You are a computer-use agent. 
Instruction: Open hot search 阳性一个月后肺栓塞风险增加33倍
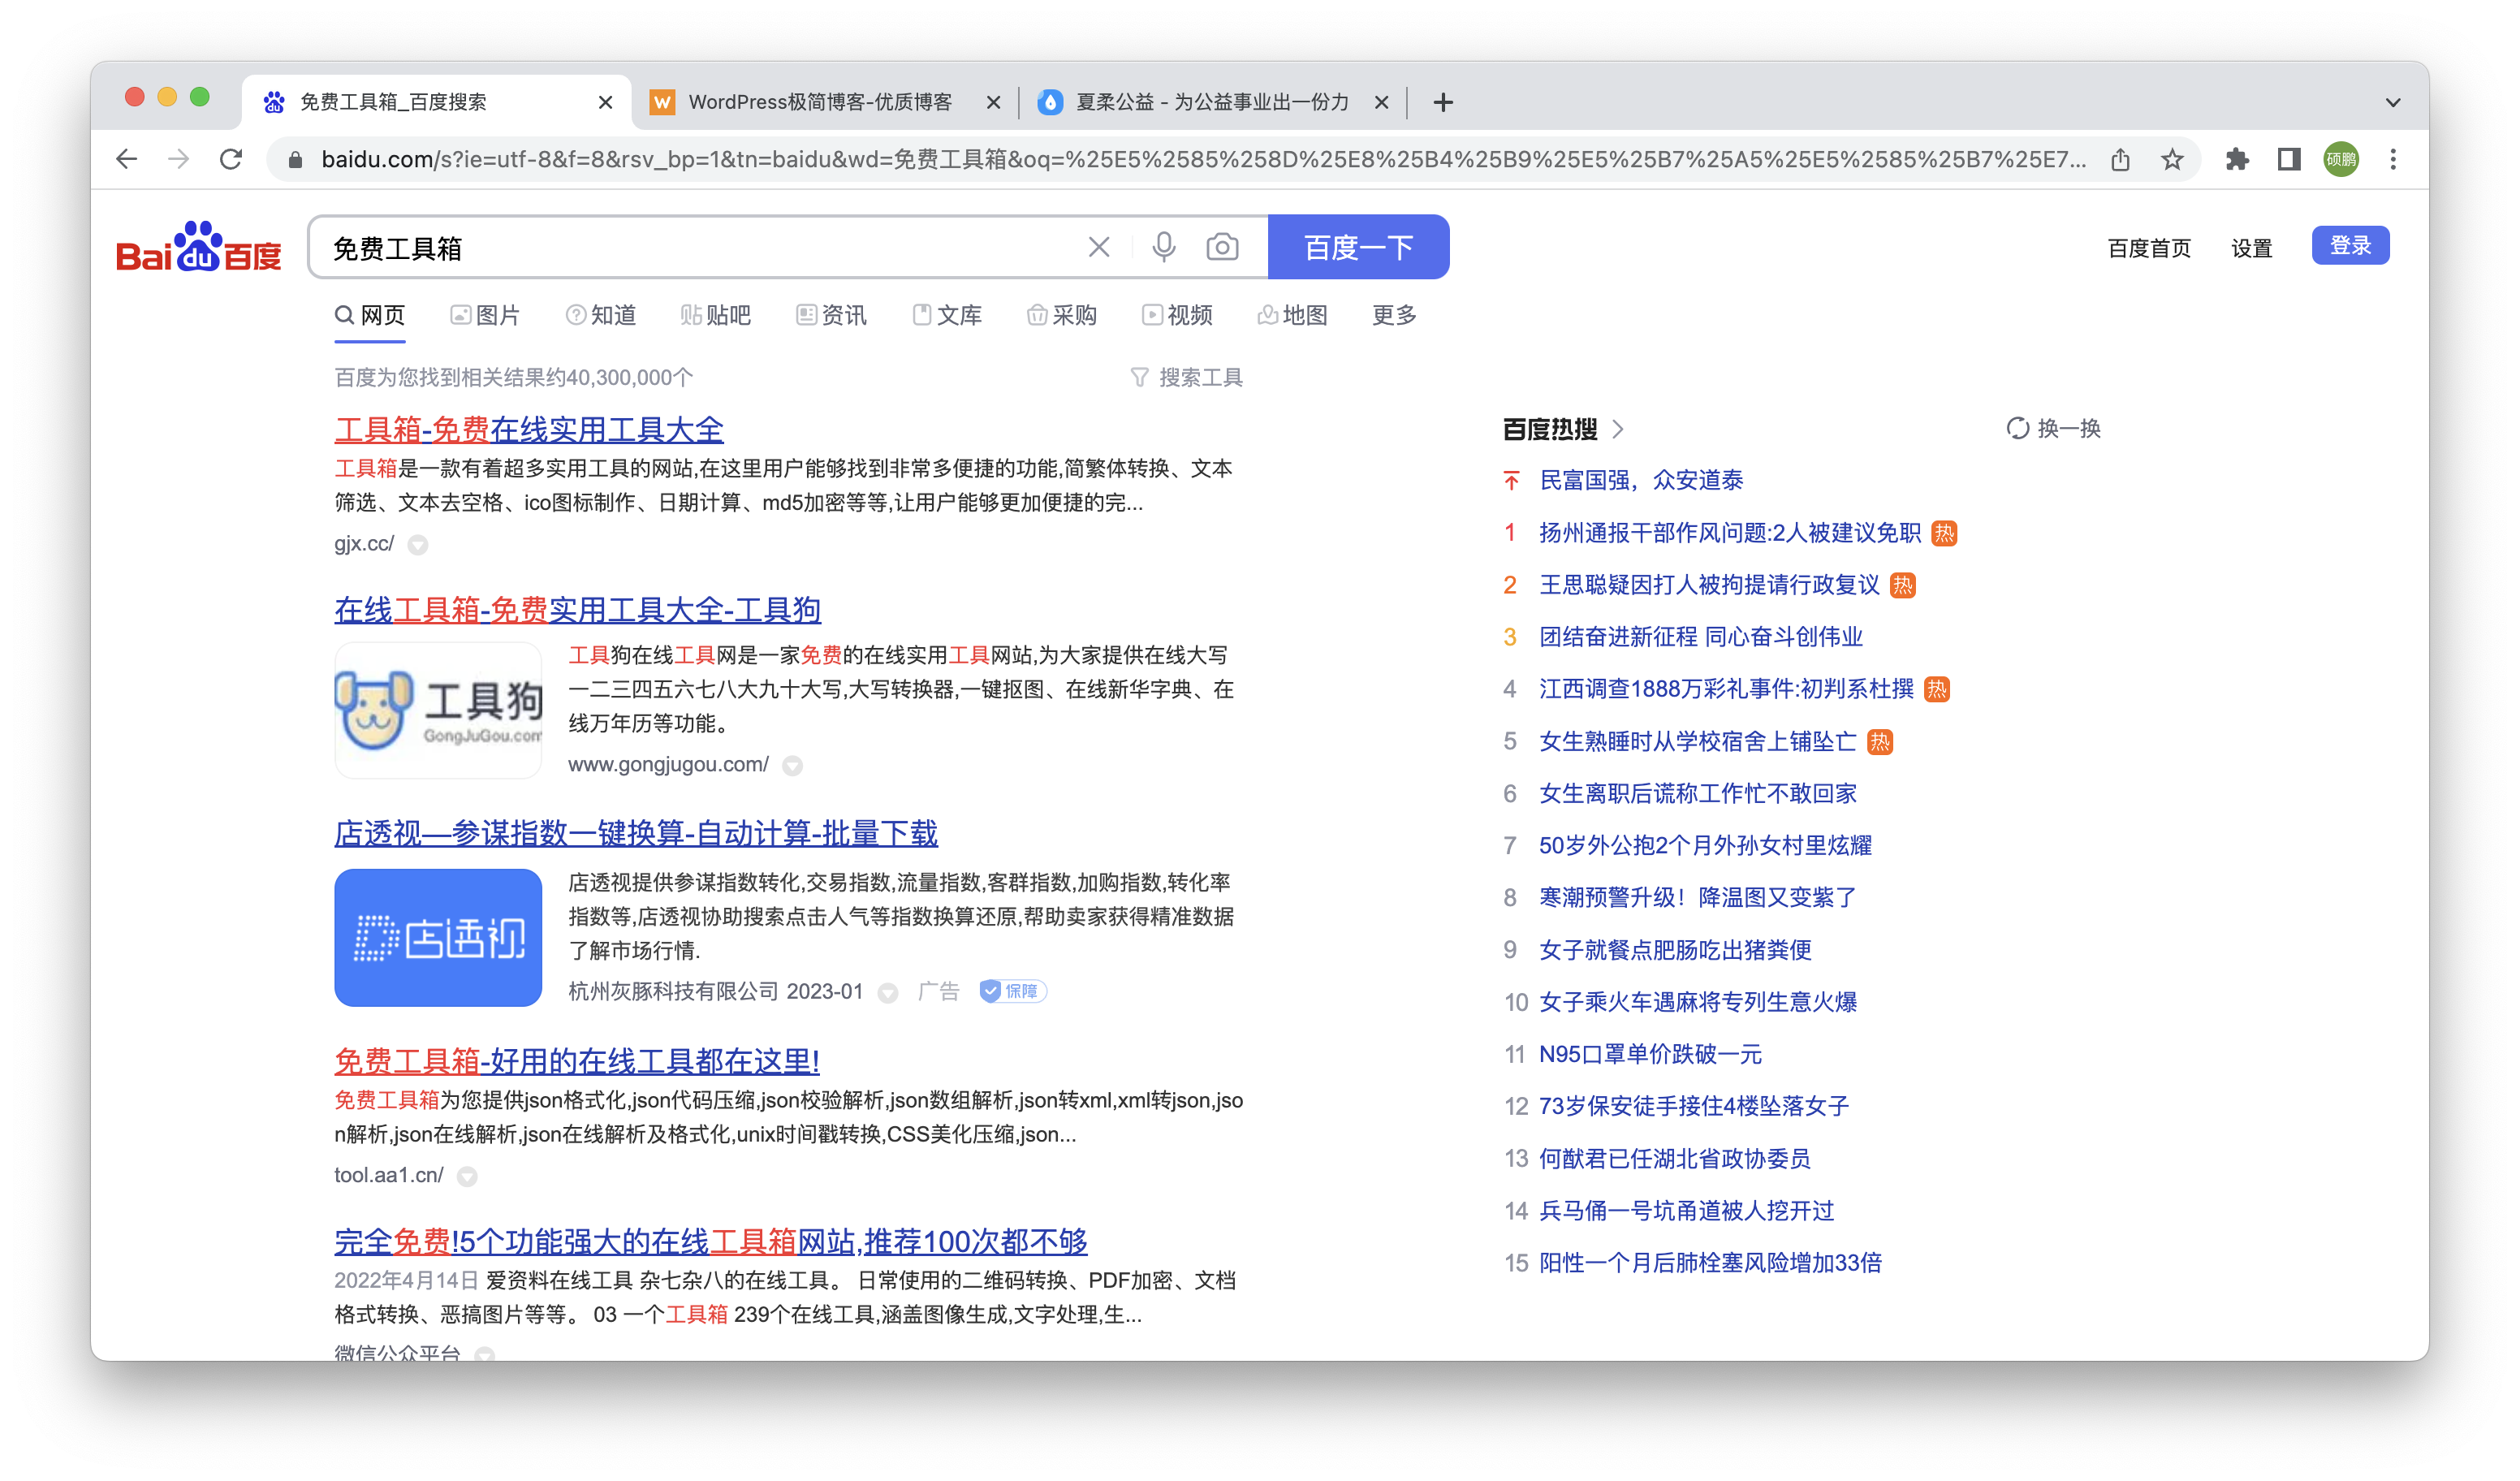(1710, 1263)
